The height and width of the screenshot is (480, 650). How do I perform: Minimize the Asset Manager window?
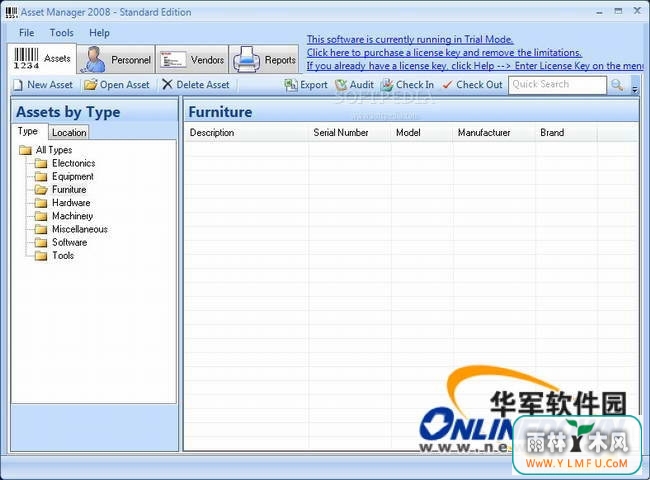pos(599,12)
